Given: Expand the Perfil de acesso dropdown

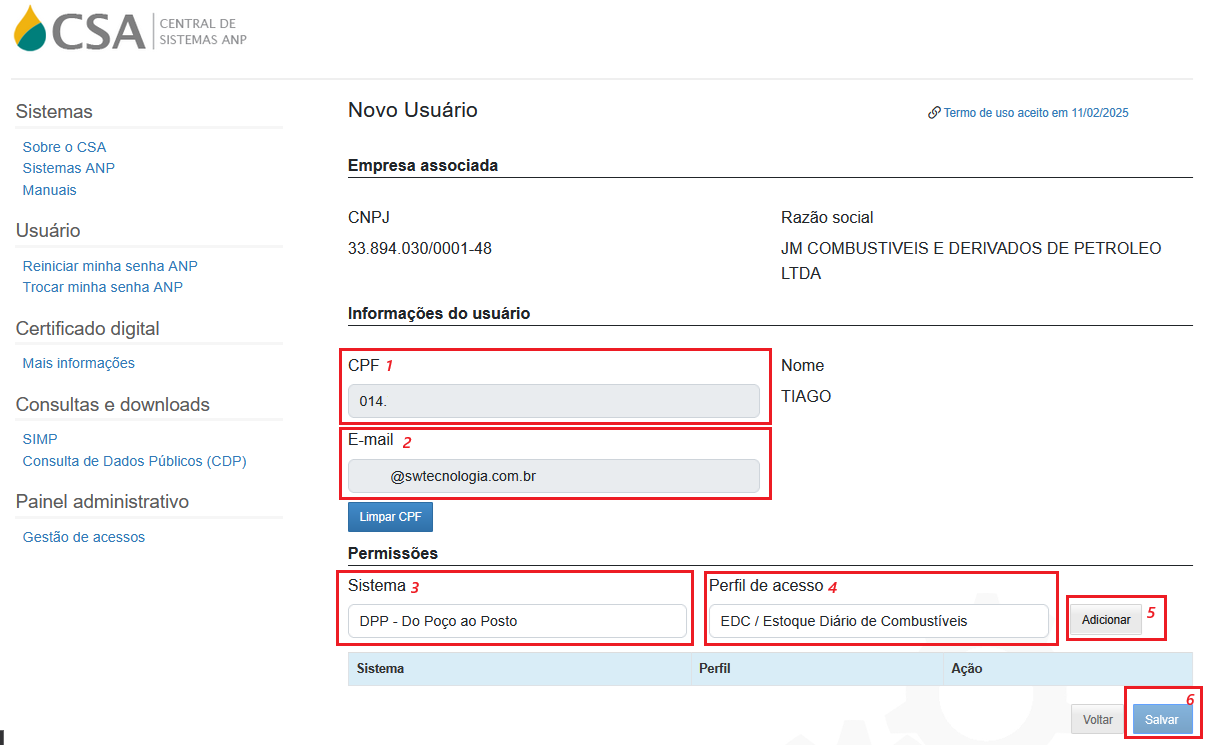Looking at the screenshot, I should pyautogui.click(x=878, y=621).
